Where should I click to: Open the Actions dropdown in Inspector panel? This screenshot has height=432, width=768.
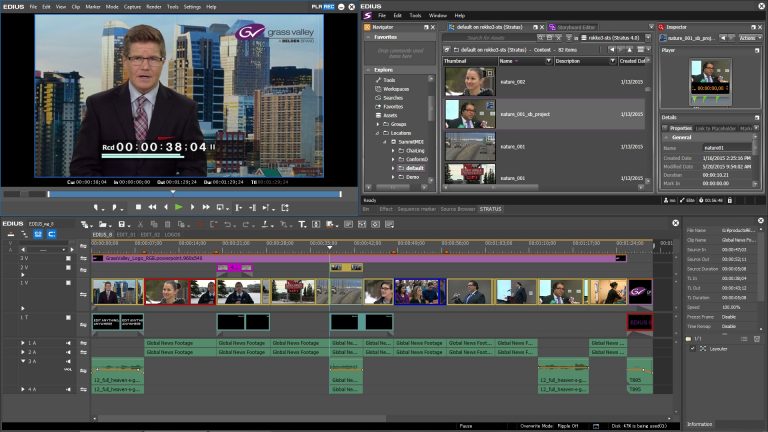748,38
